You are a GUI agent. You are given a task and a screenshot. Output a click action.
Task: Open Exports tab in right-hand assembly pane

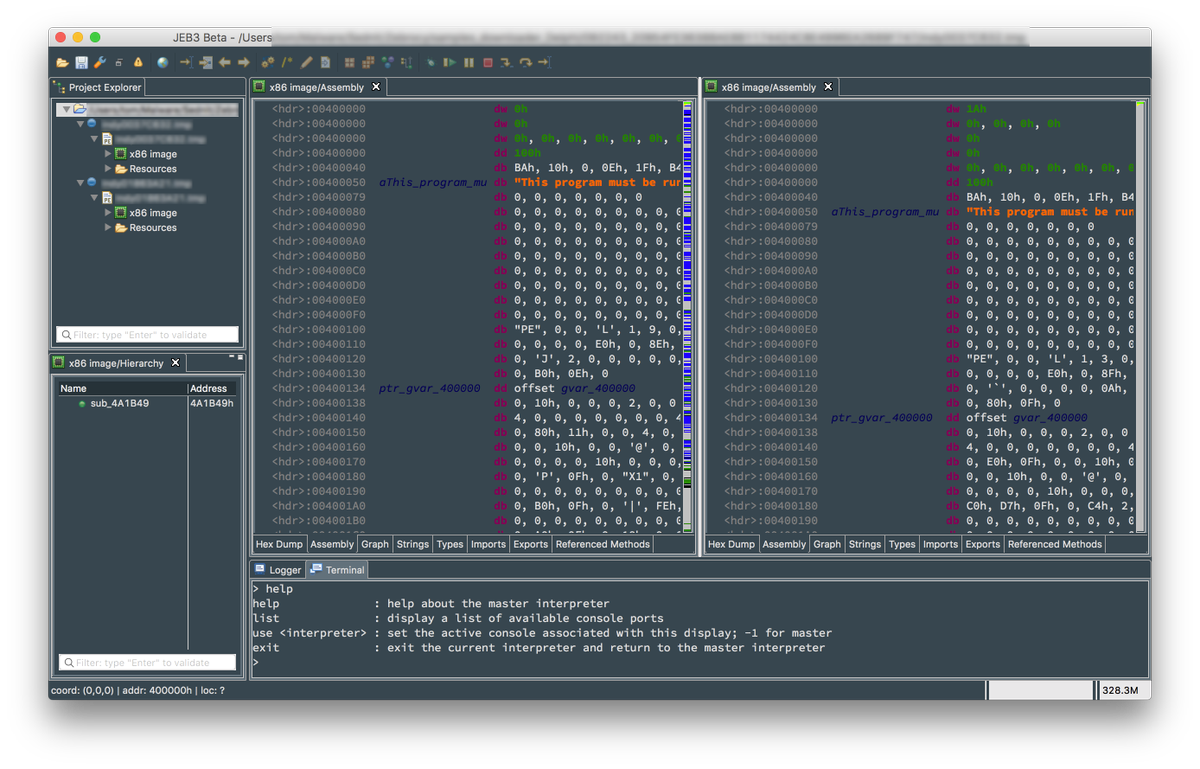tap(982, 544)
